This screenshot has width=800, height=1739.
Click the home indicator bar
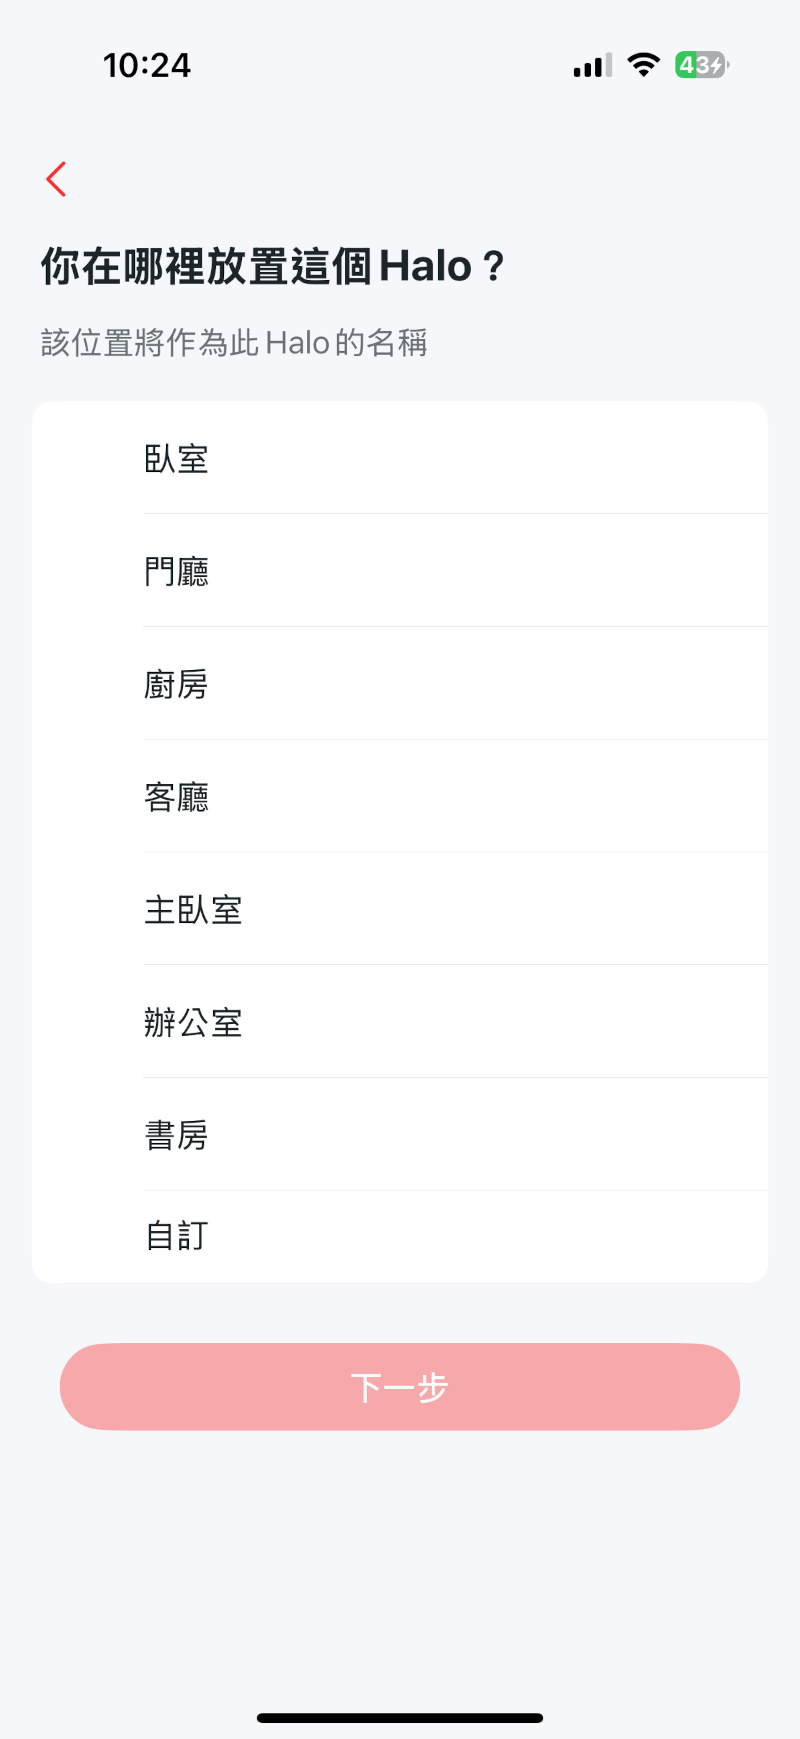coord(400,1718)
